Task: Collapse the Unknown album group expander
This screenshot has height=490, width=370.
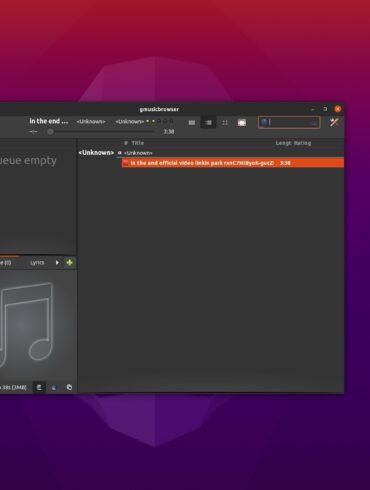Action: (119, 153)
